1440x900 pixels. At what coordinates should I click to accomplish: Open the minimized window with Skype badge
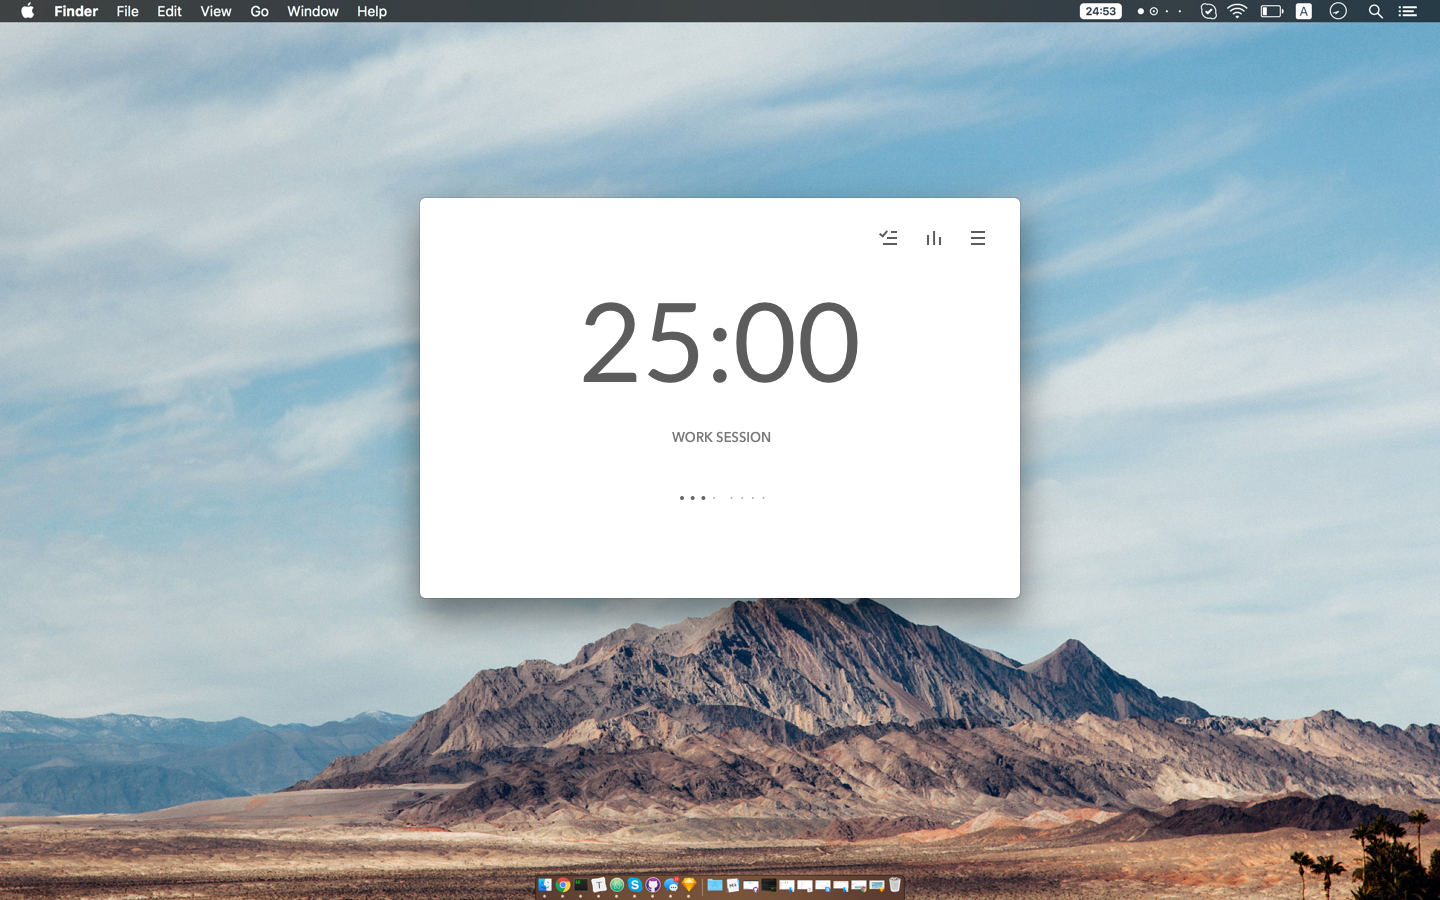[x=823, y=885]
